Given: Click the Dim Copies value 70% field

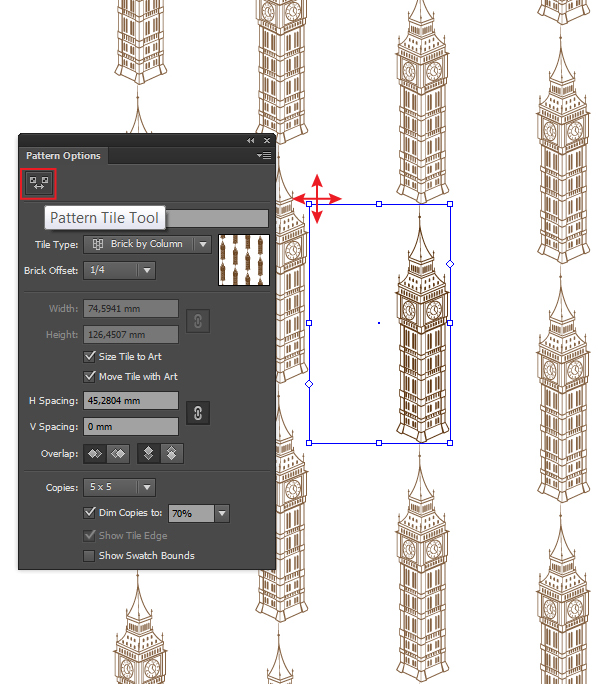Looking at the screenshot, I should click(191, 513).
